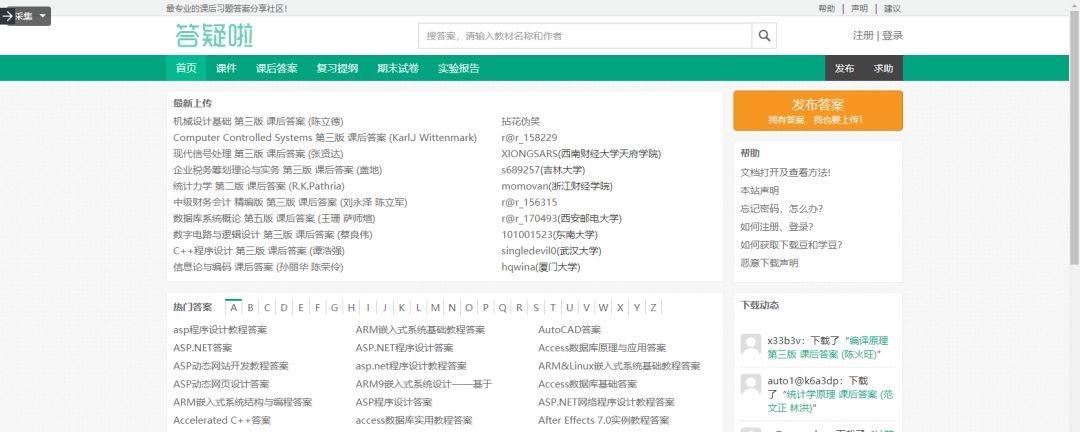Click the 求助 button in nav bar
Image resolution: width=1080 pixels, height=432 pixels.
[884, 68]
